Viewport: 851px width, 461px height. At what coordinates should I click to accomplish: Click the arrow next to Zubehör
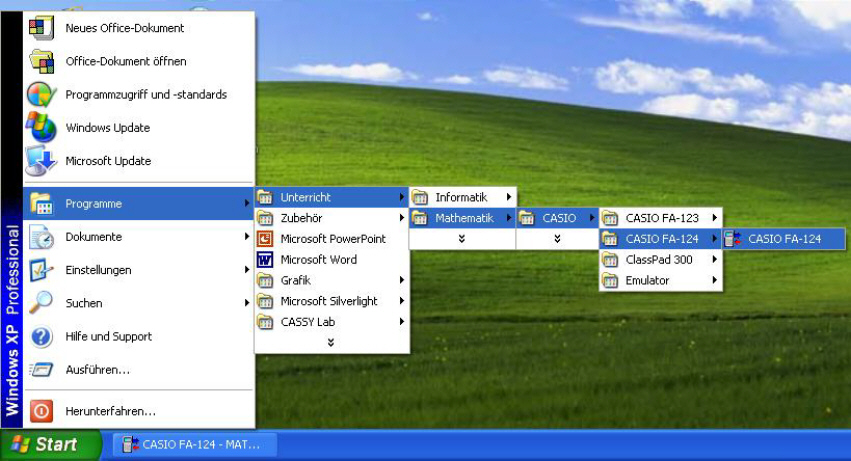coord(402,218)
